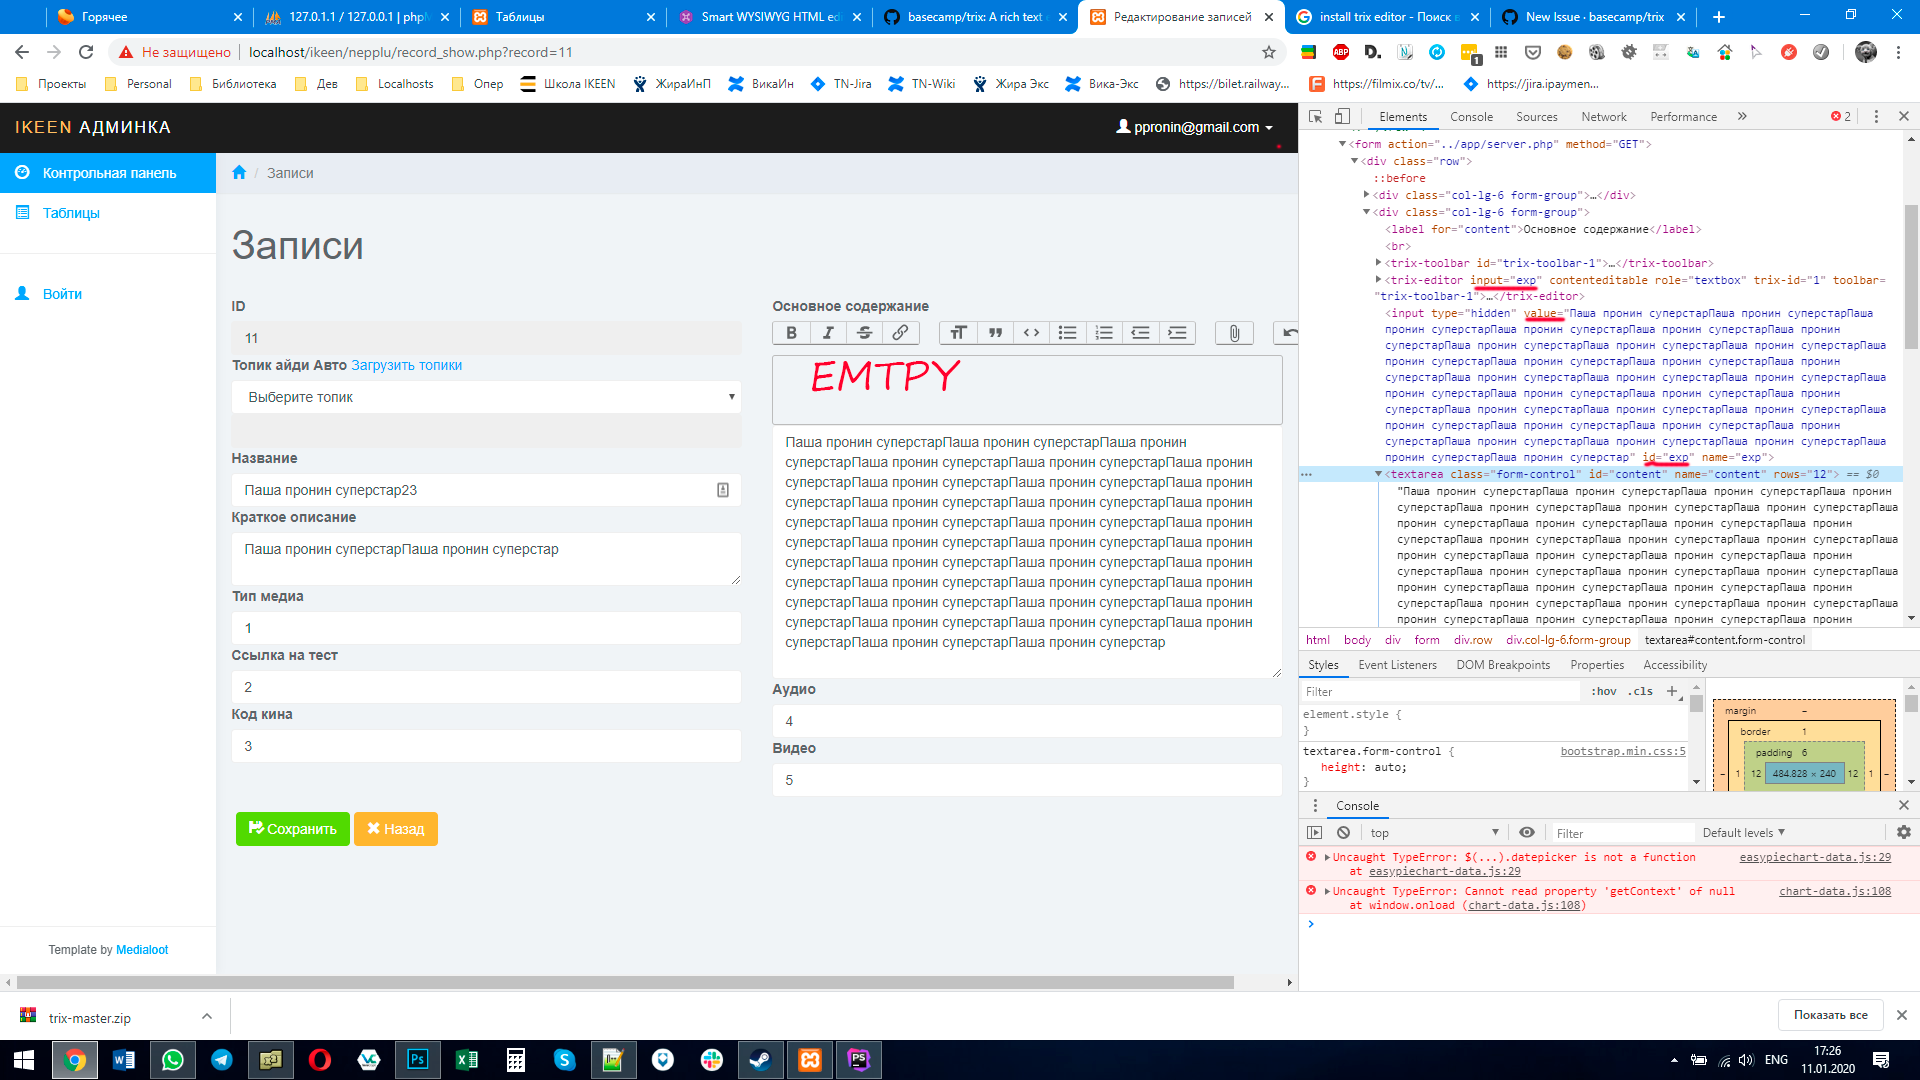This screenshot has height=1080, width=1920.
Task: Attach a file via the paperclip icon
Action: (1233, 333)
